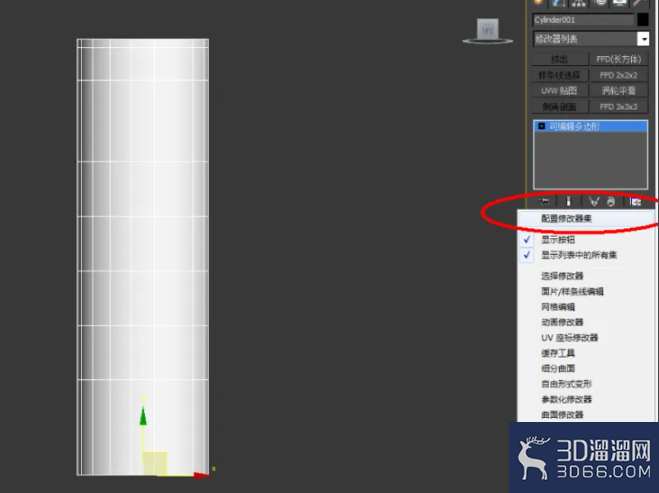Viewport: 659px width, 493px height.
Task: Toggle the 显示按钮 checked menu item
Action: (x=585, y=240)
